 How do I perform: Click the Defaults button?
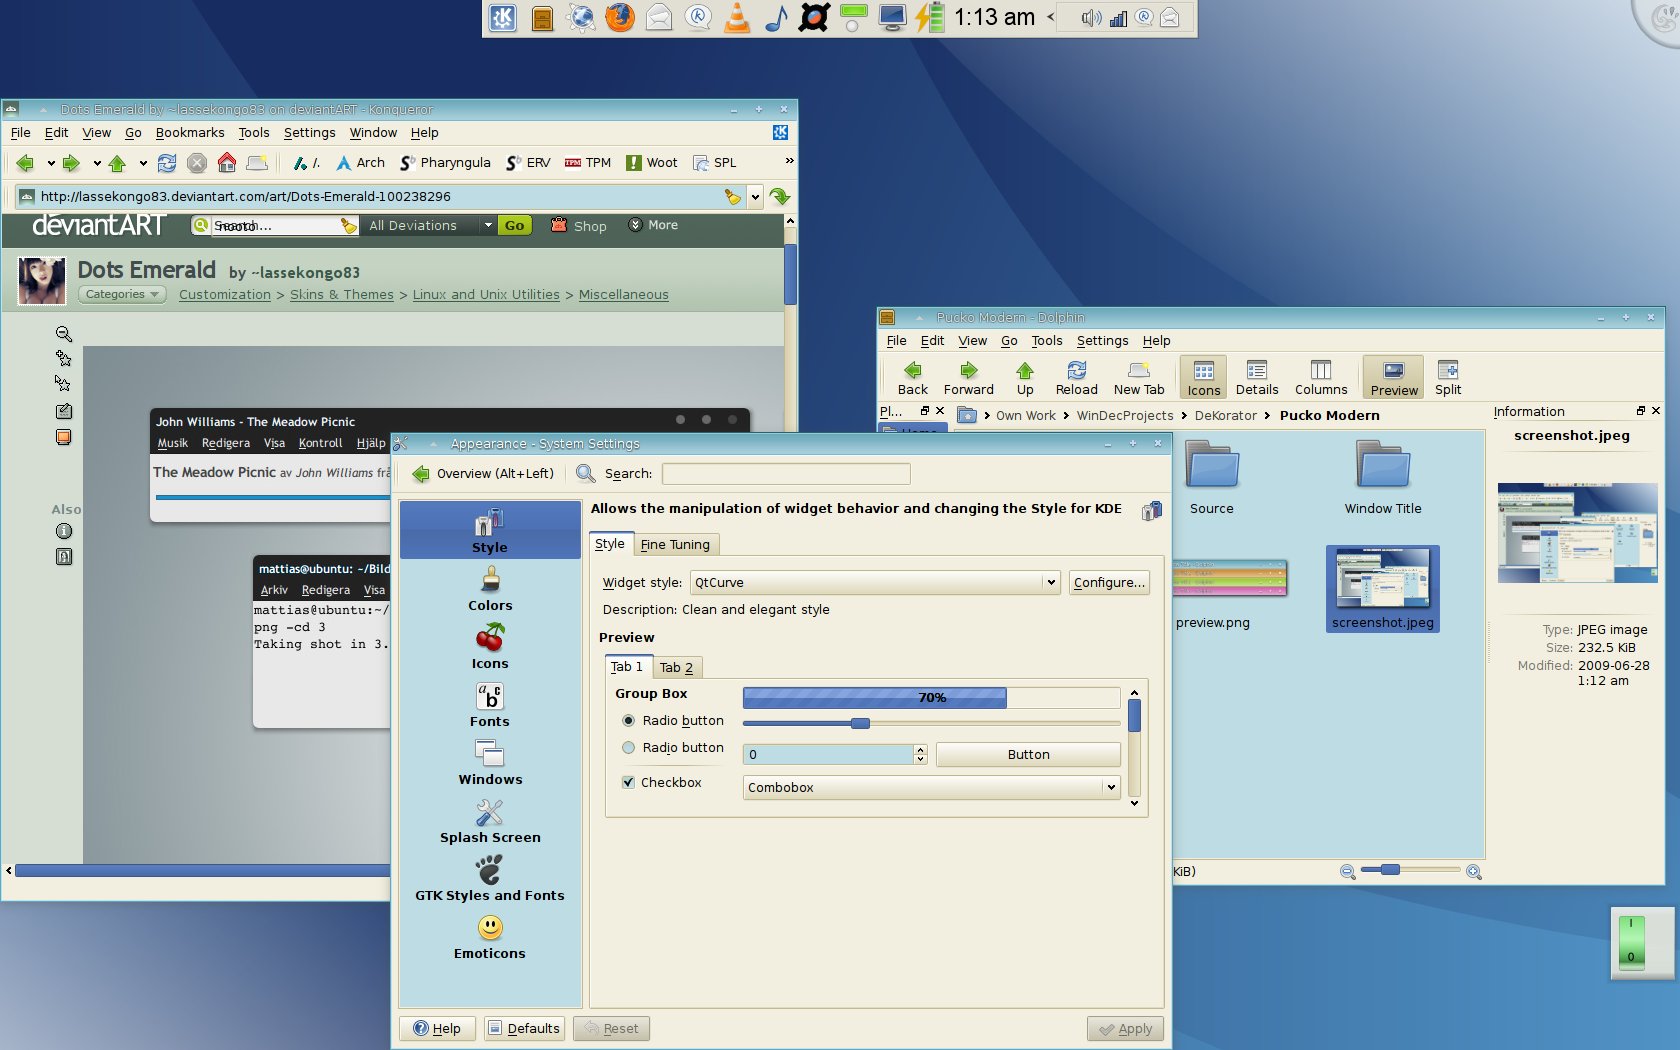[524, 1028]
